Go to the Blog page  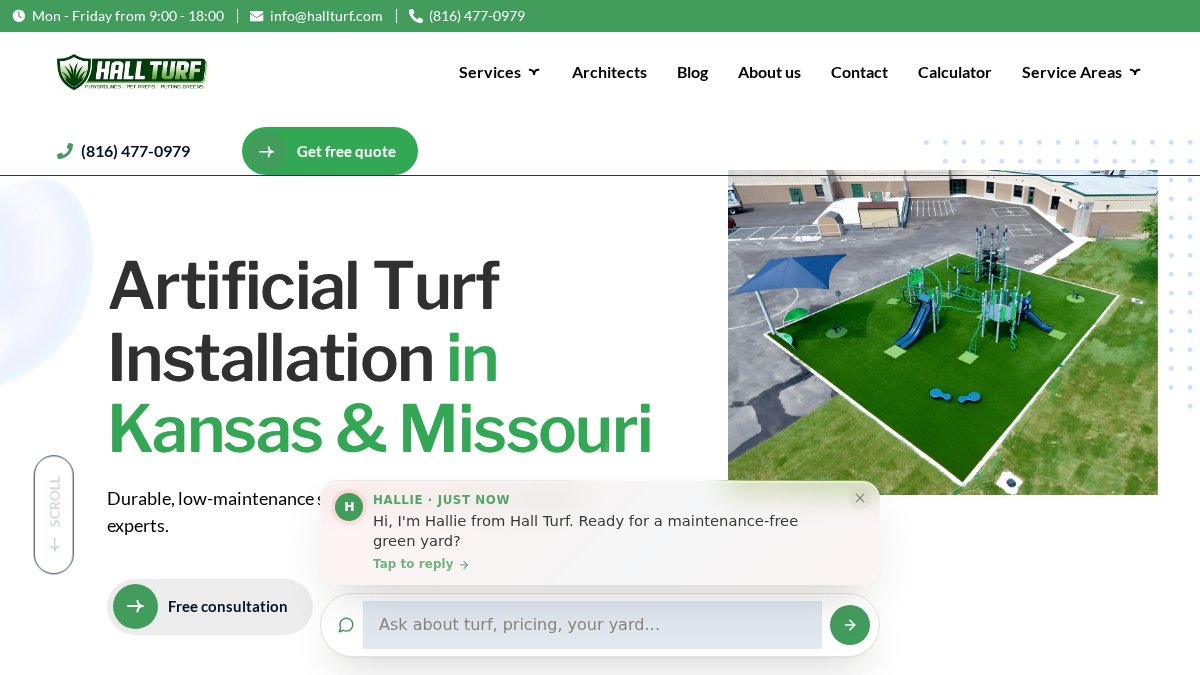tap(692, 72)
